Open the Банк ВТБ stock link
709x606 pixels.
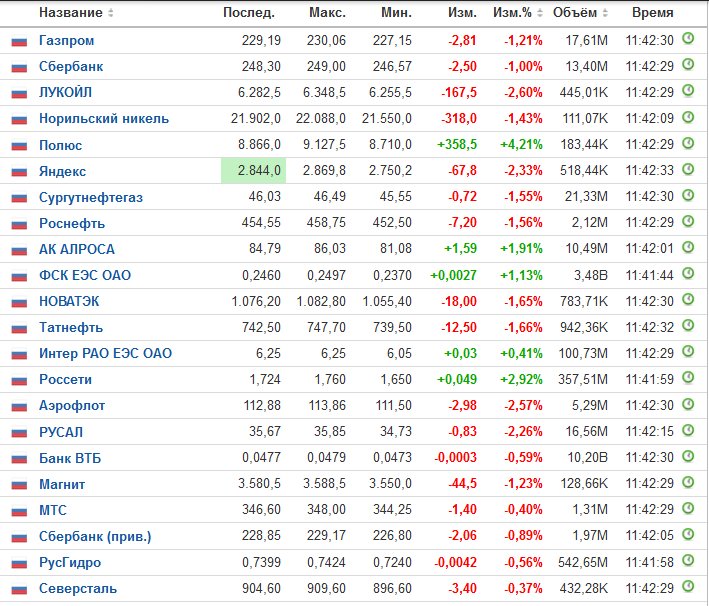tap(70, 459)
